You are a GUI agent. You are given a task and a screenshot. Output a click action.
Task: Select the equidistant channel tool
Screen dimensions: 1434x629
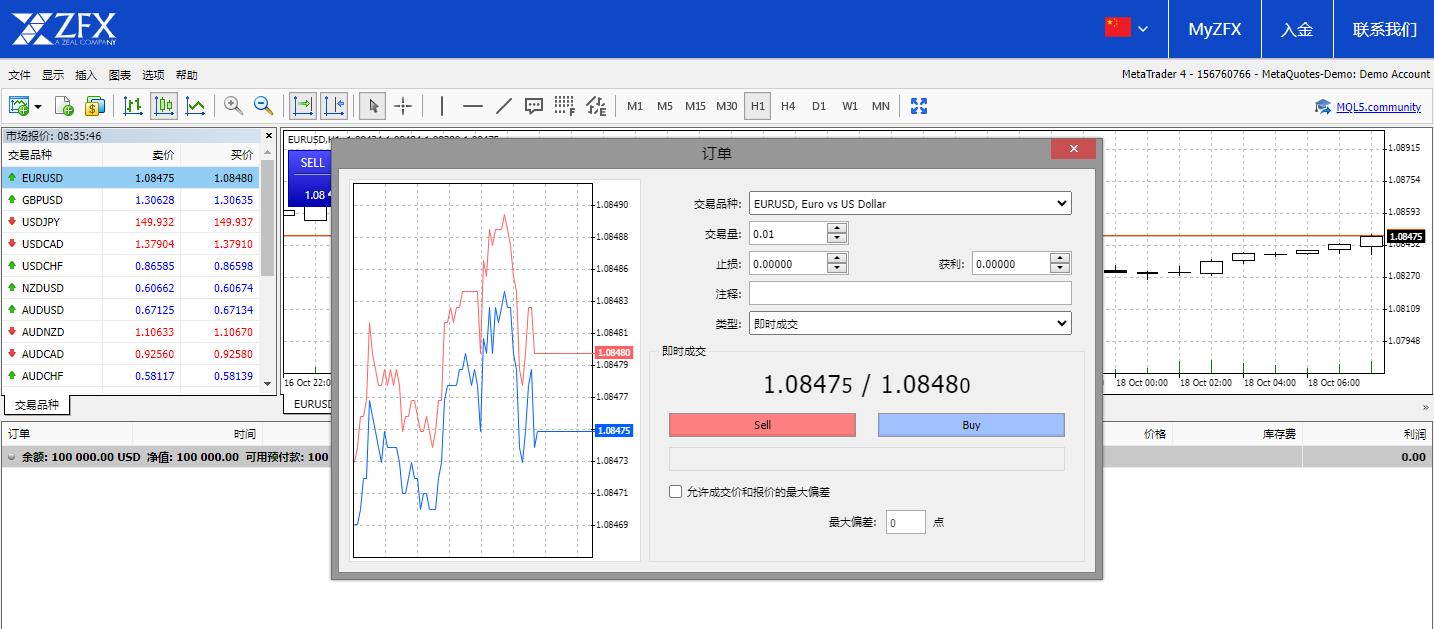coord(596,106)
